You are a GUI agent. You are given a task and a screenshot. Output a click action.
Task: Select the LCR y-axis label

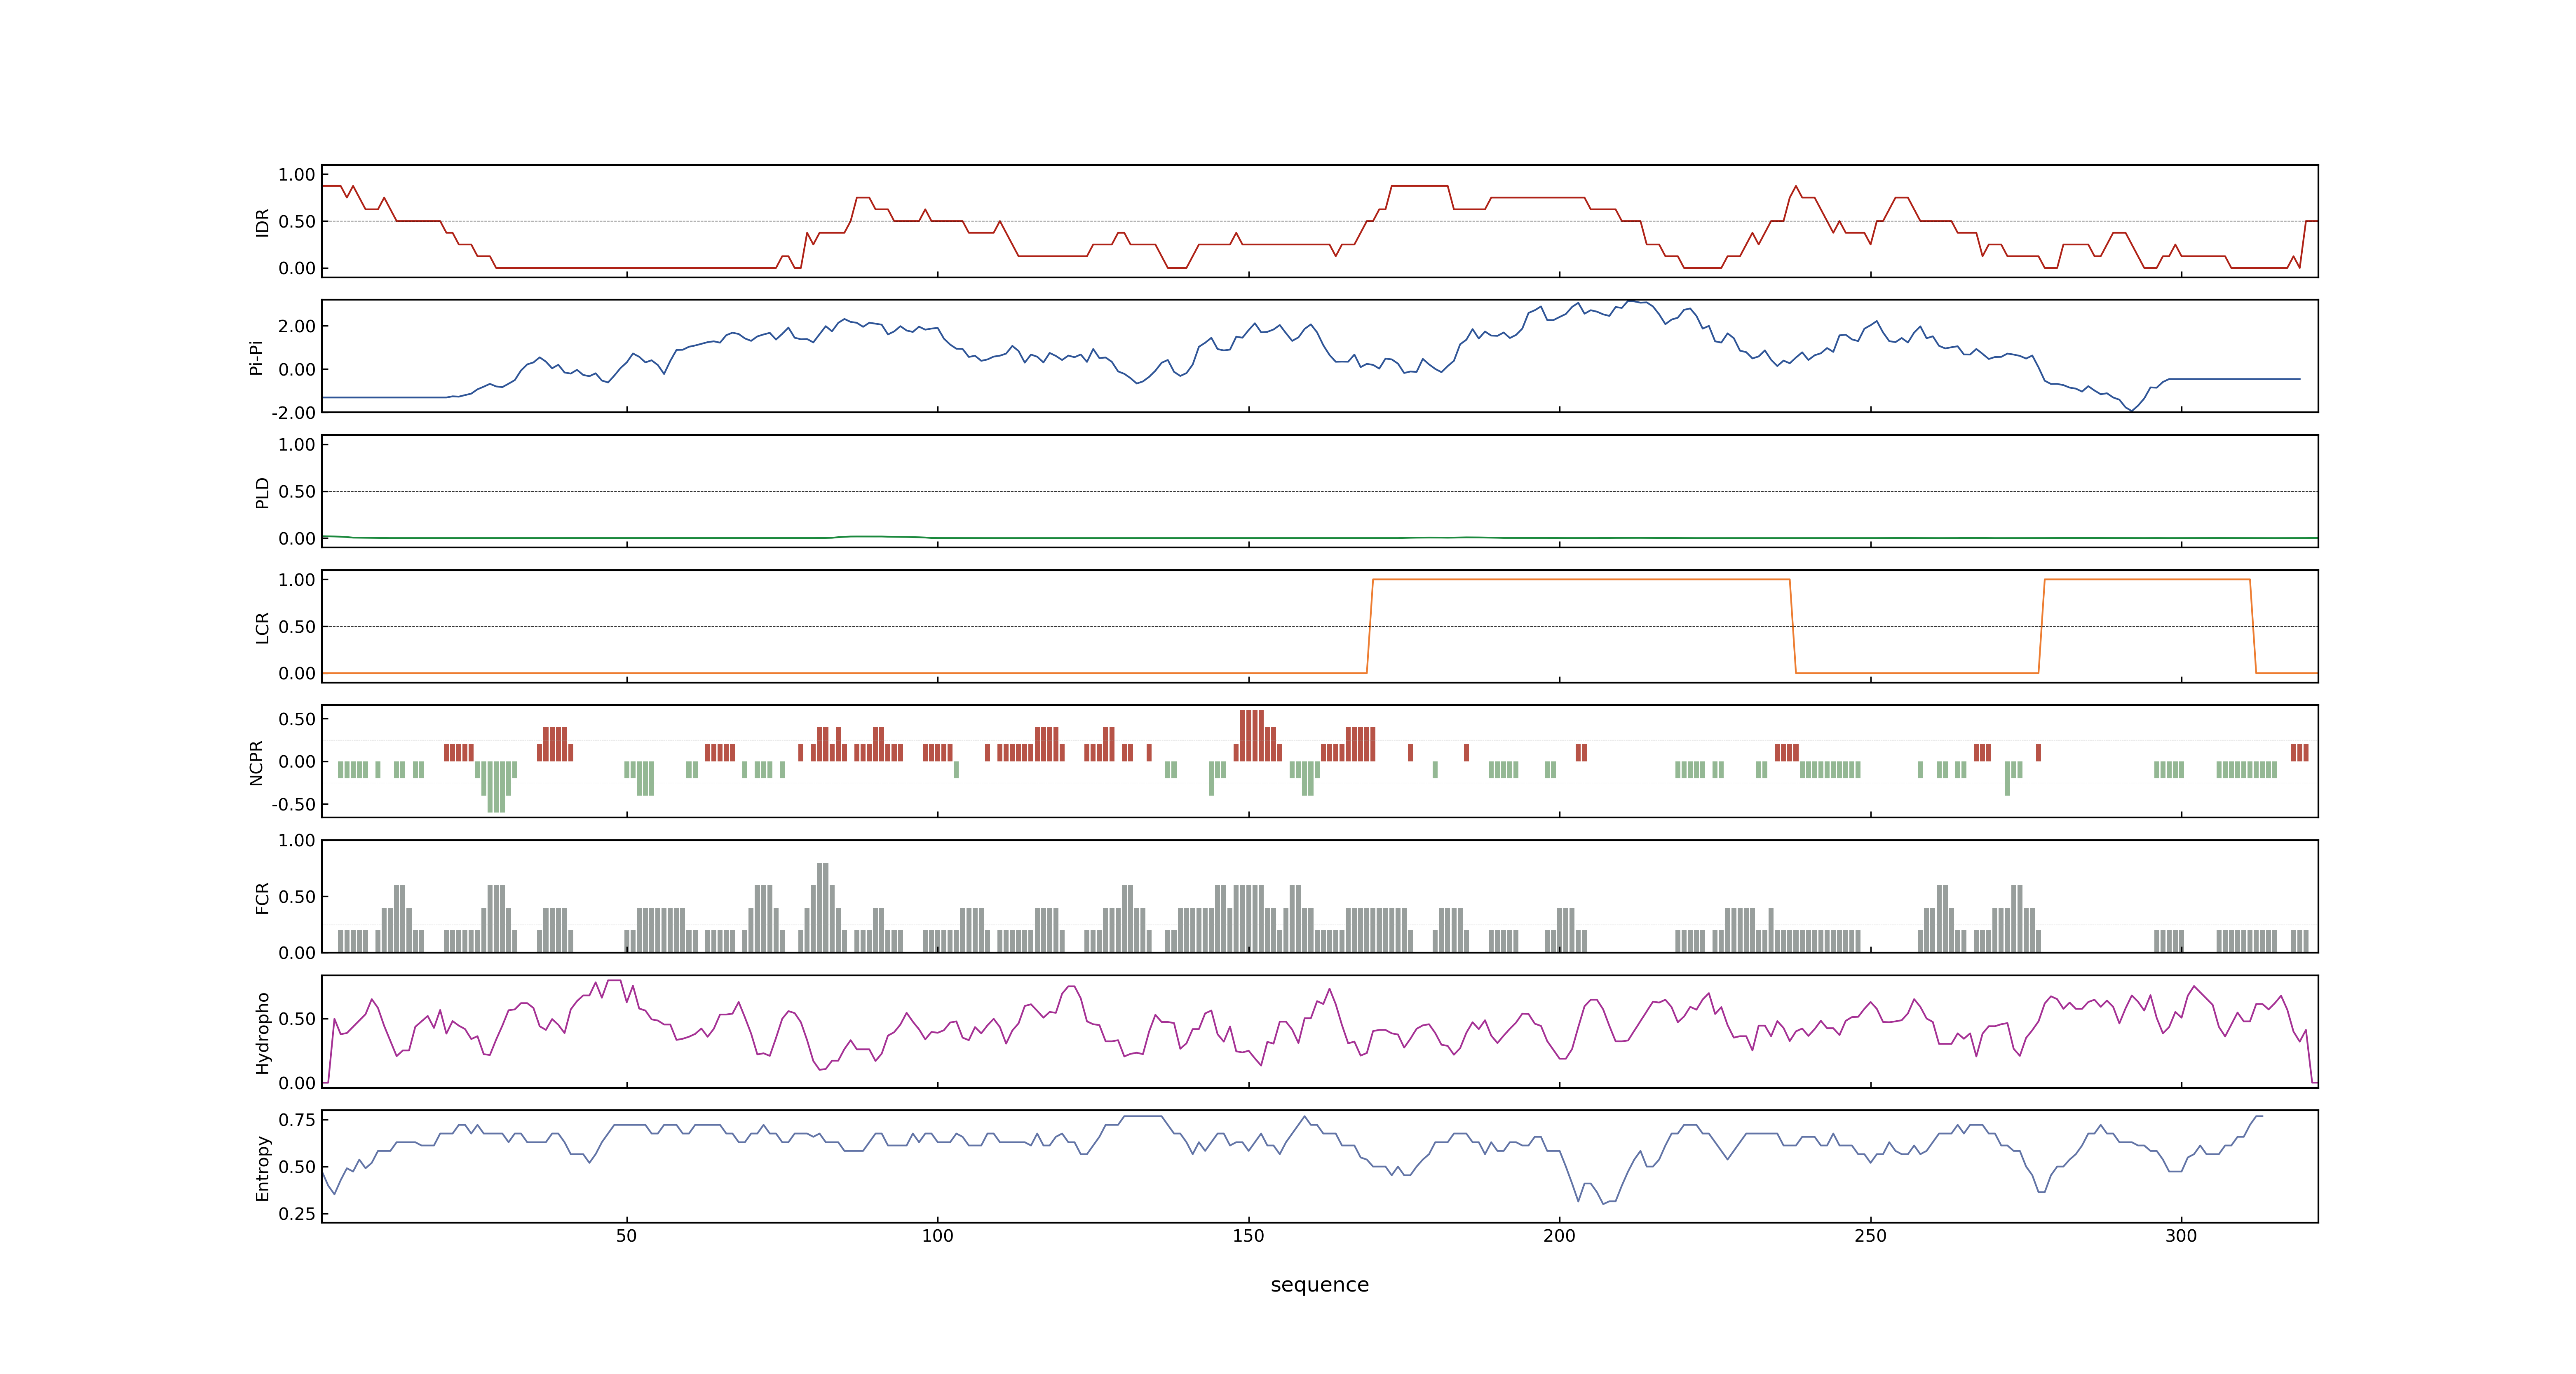click(x=262, y=628)
